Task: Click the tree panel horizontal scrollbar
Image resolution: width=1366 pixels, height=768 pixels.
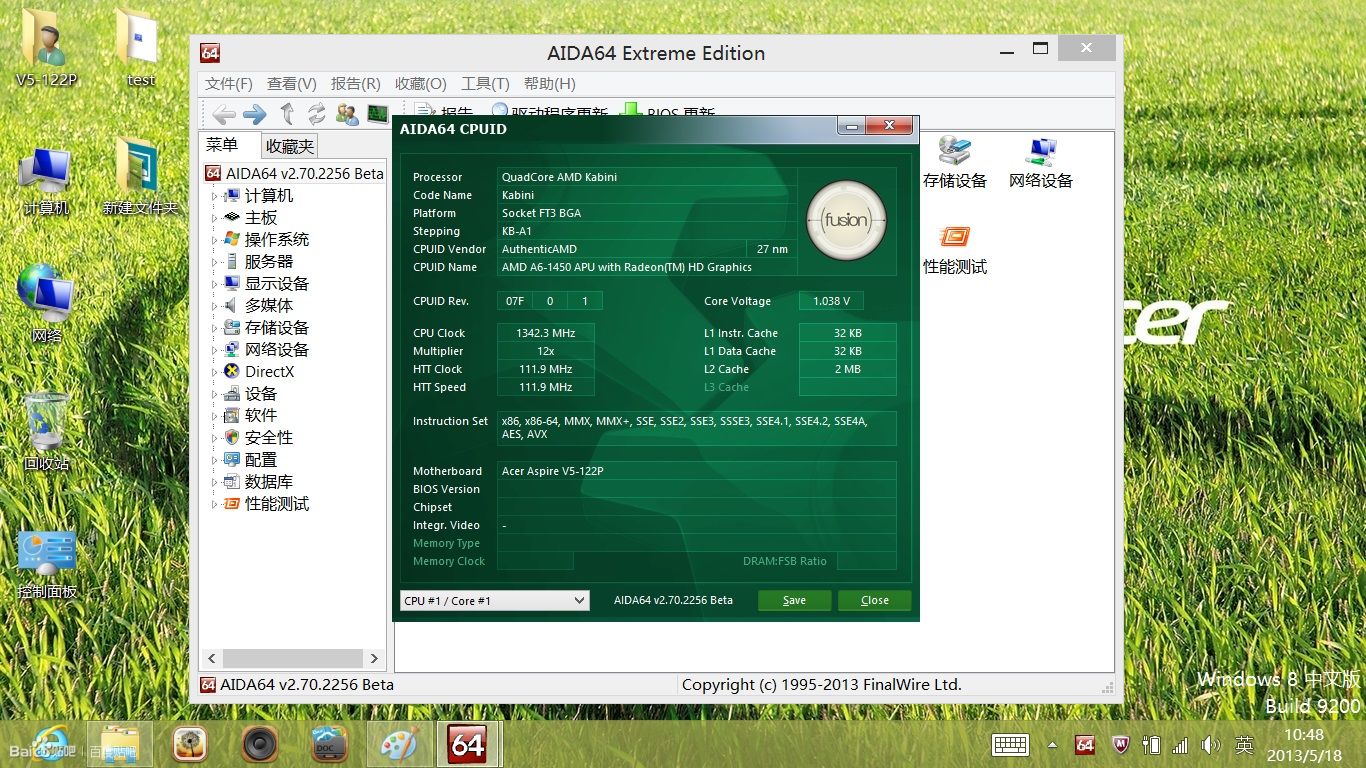Action: pyautogui.click(x=292, y=658)
